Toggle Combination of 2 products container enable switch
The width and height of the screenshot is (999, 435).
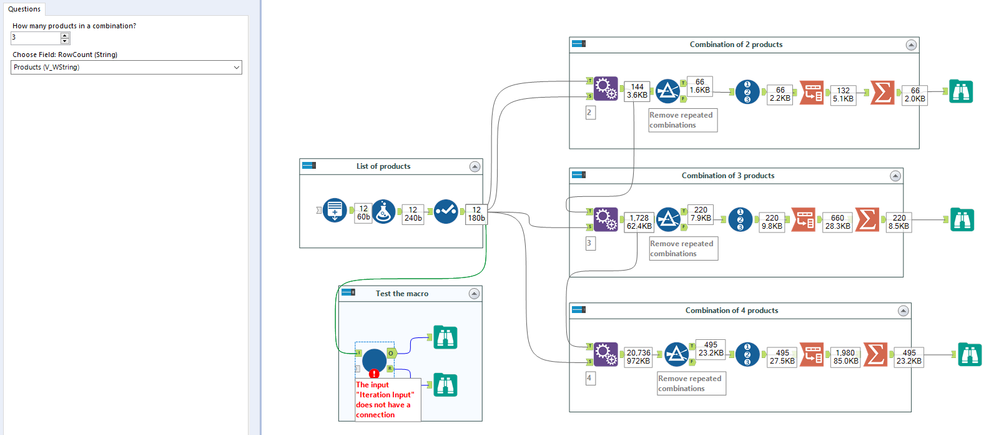[579, 44]
